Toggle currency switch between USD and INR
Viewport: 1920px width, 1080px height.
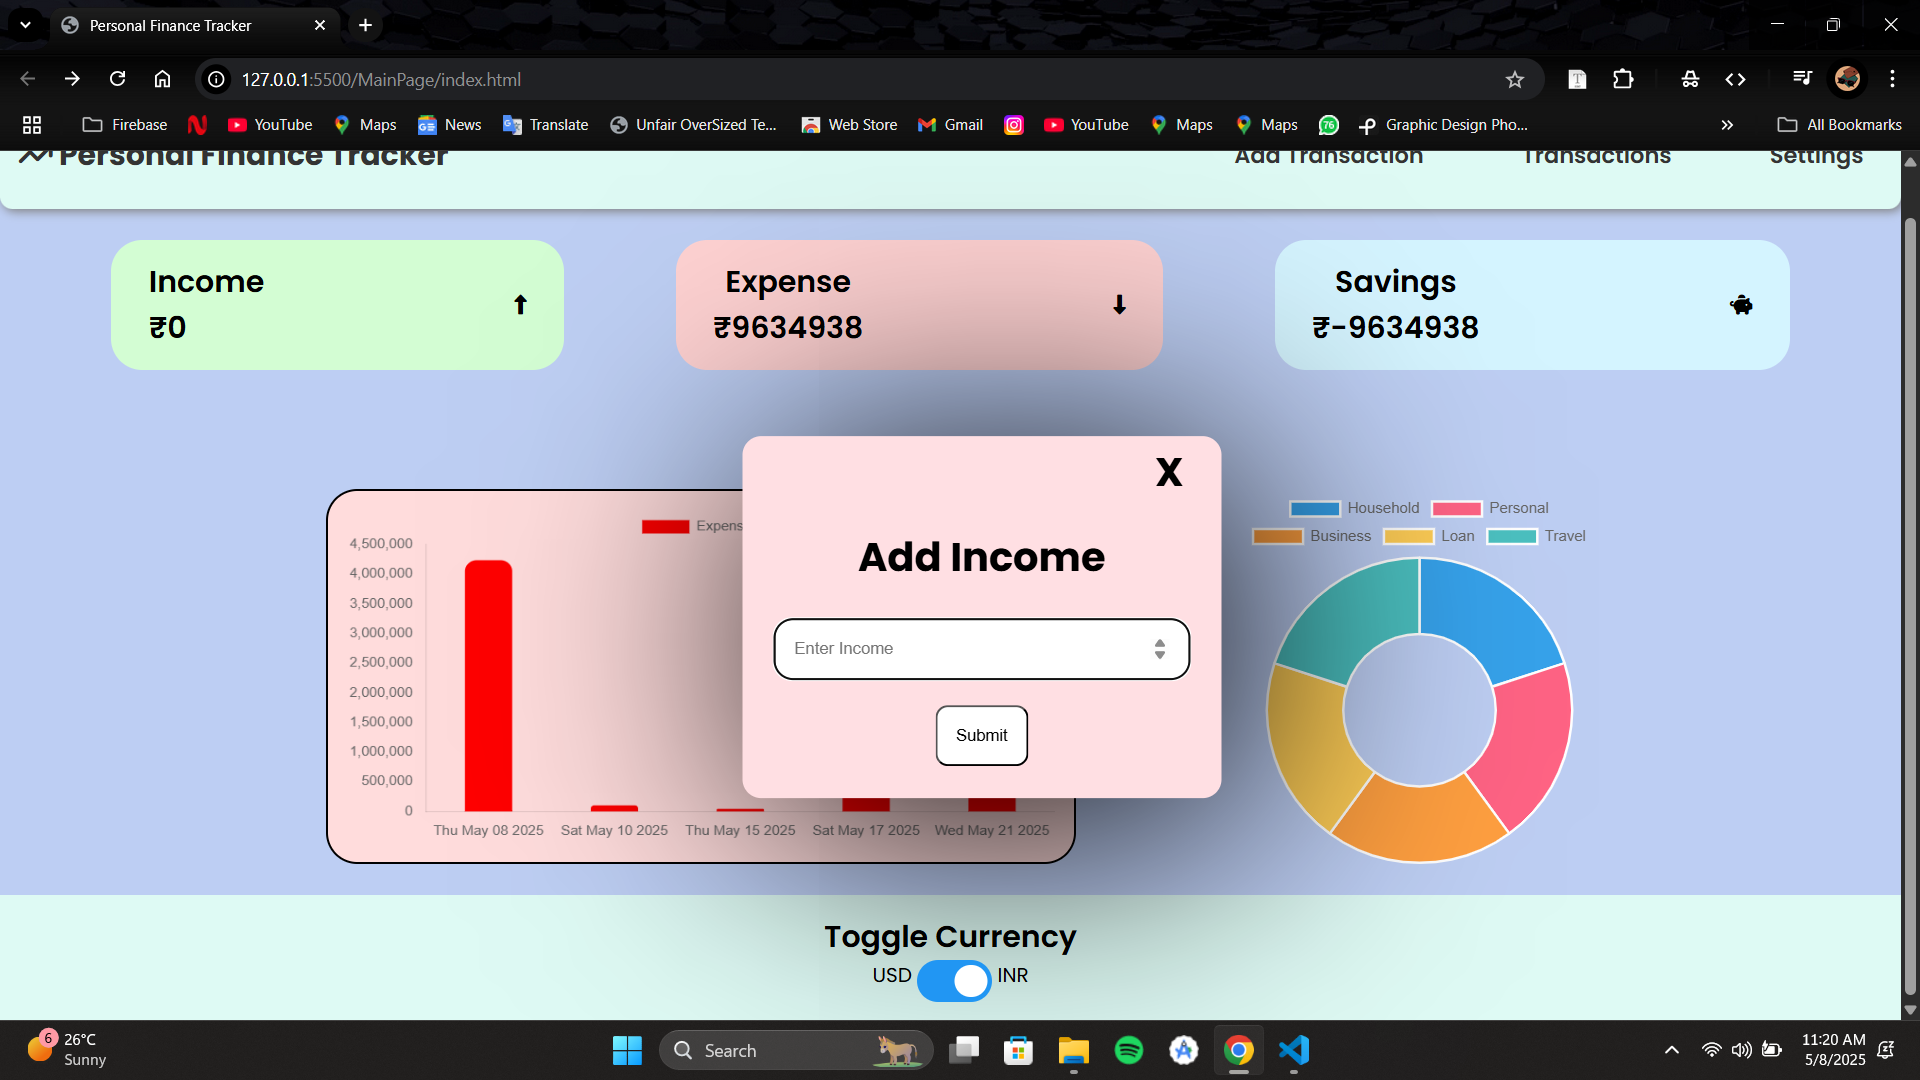pos(953,981)
